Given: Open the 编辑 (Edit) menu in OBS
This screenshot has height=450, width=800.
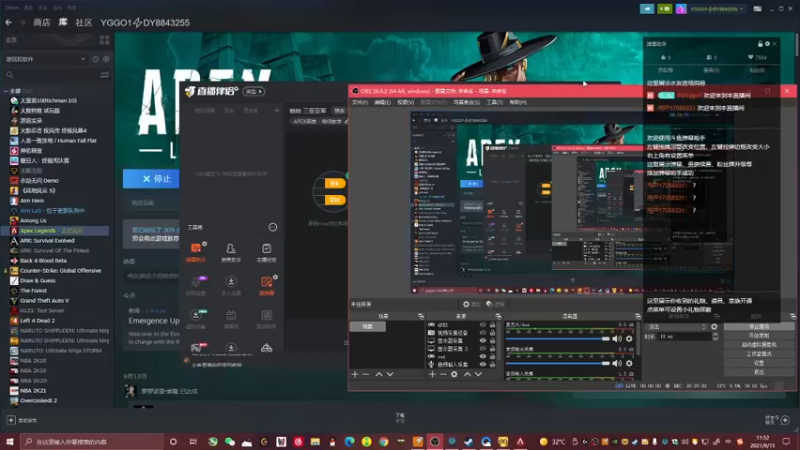Looking at the screenshot, I should 382,103.
